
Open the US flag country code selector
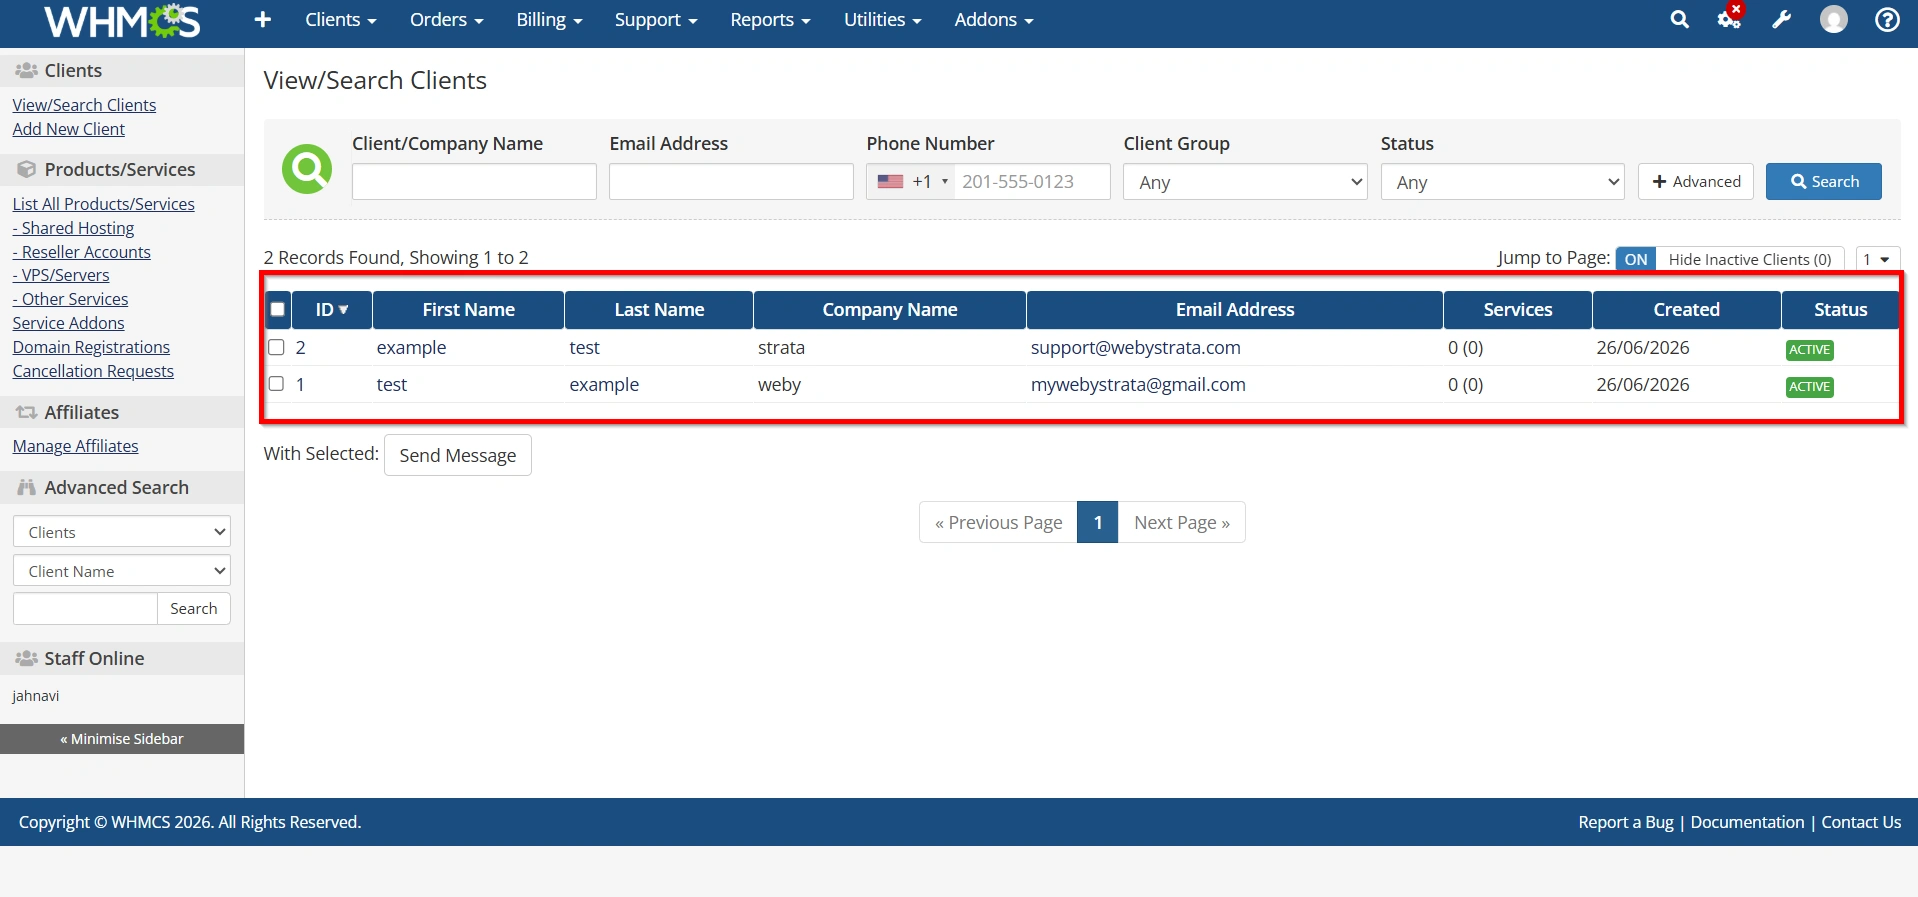tap(911, 182)
